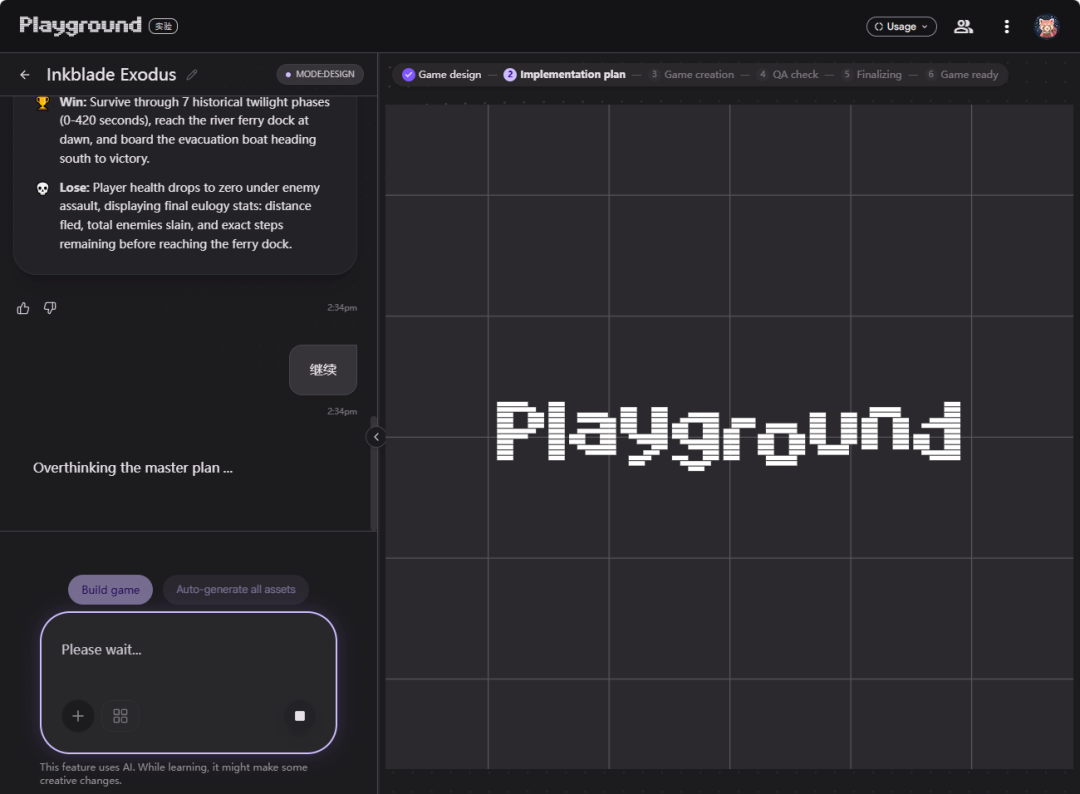
Task: Open the user profile avatar
Action: click(x=1046, y=26)
